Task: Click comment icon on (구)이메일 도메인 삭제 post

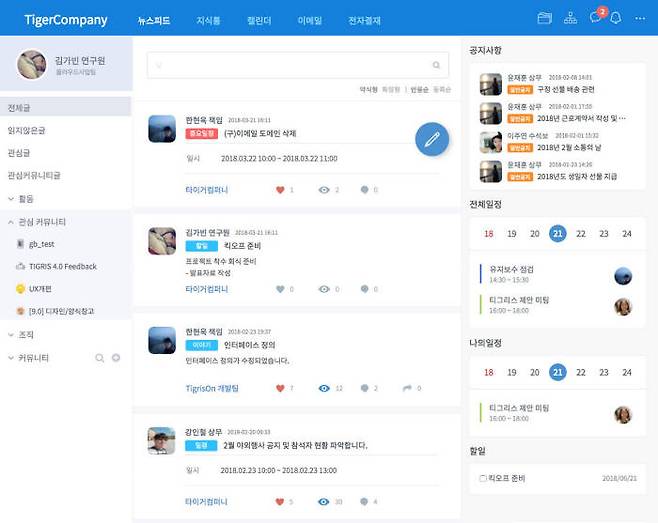Action: click(364, 190)
